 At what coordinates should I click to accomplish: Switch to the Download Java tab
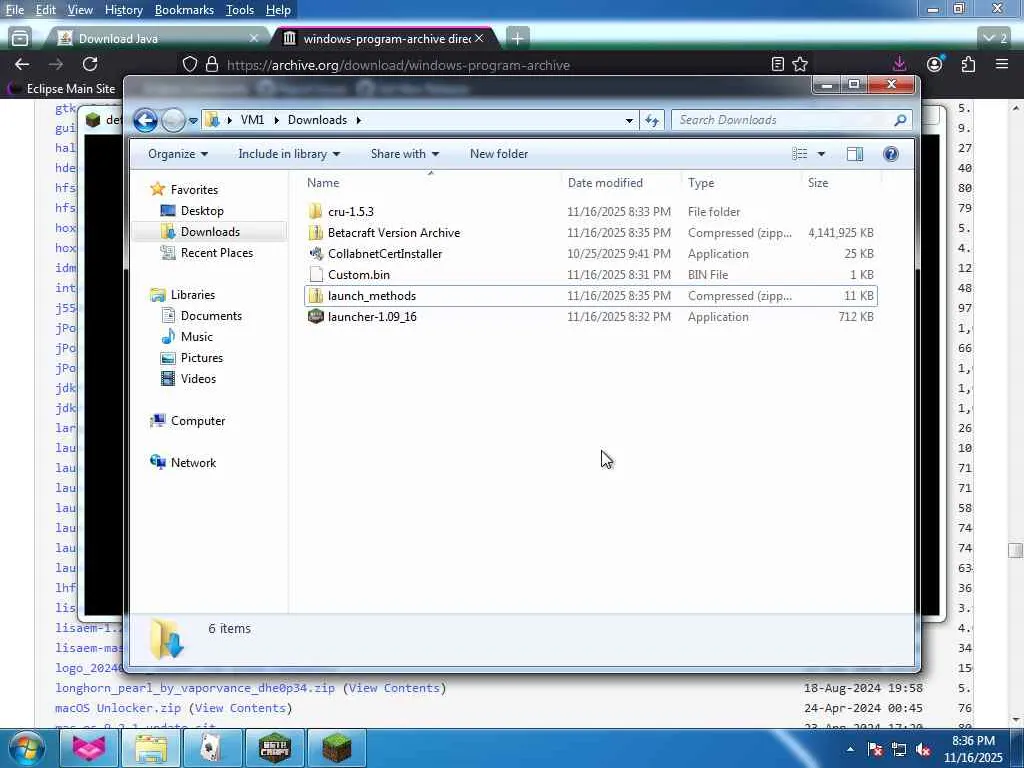(155, 39)
